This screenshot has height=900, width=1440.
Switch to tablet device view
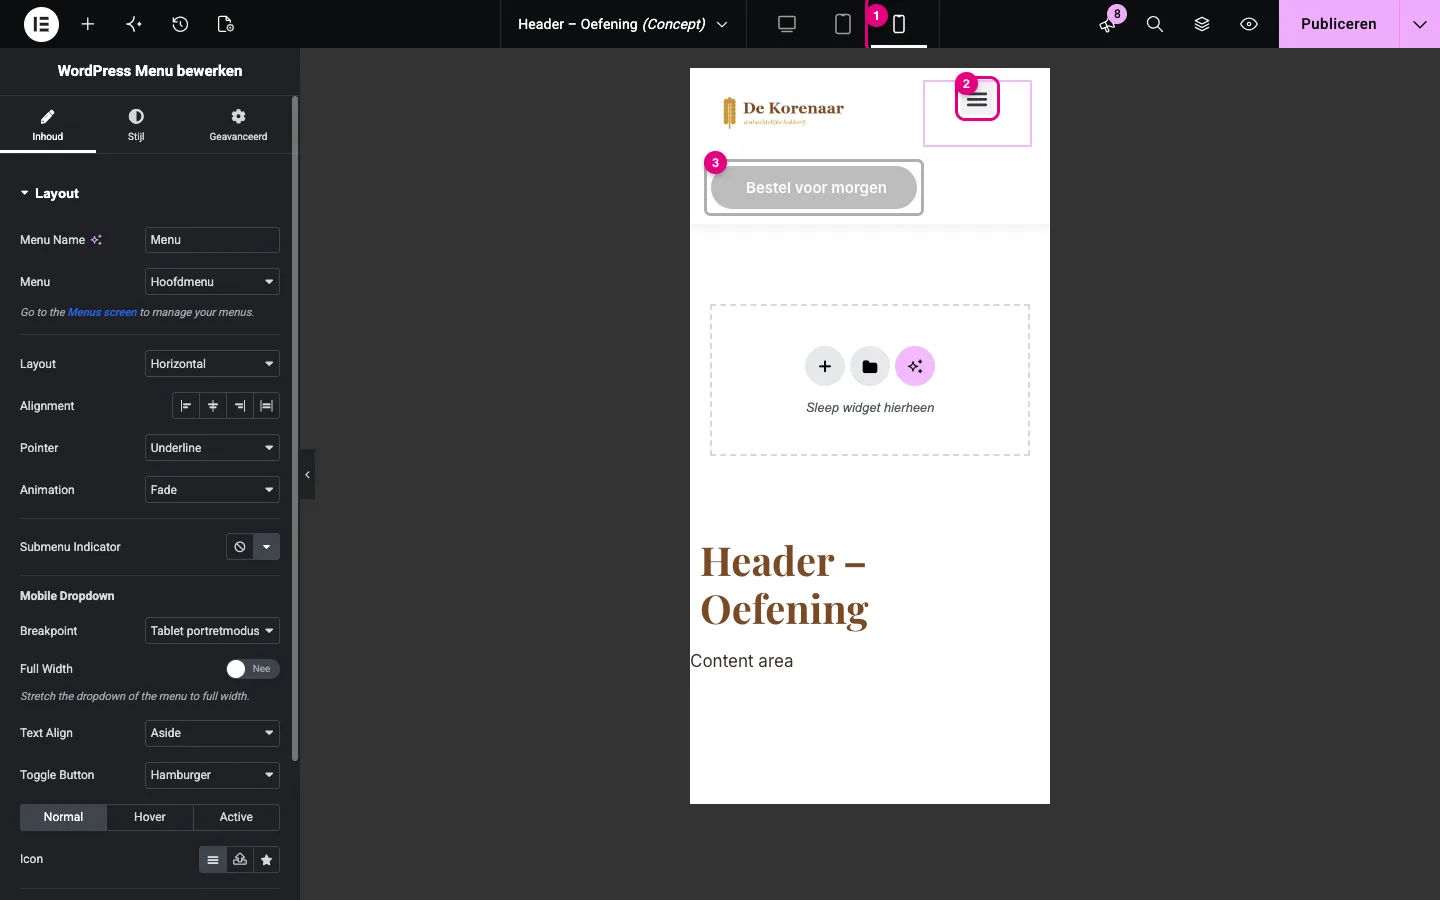click(x=843, y=24)
